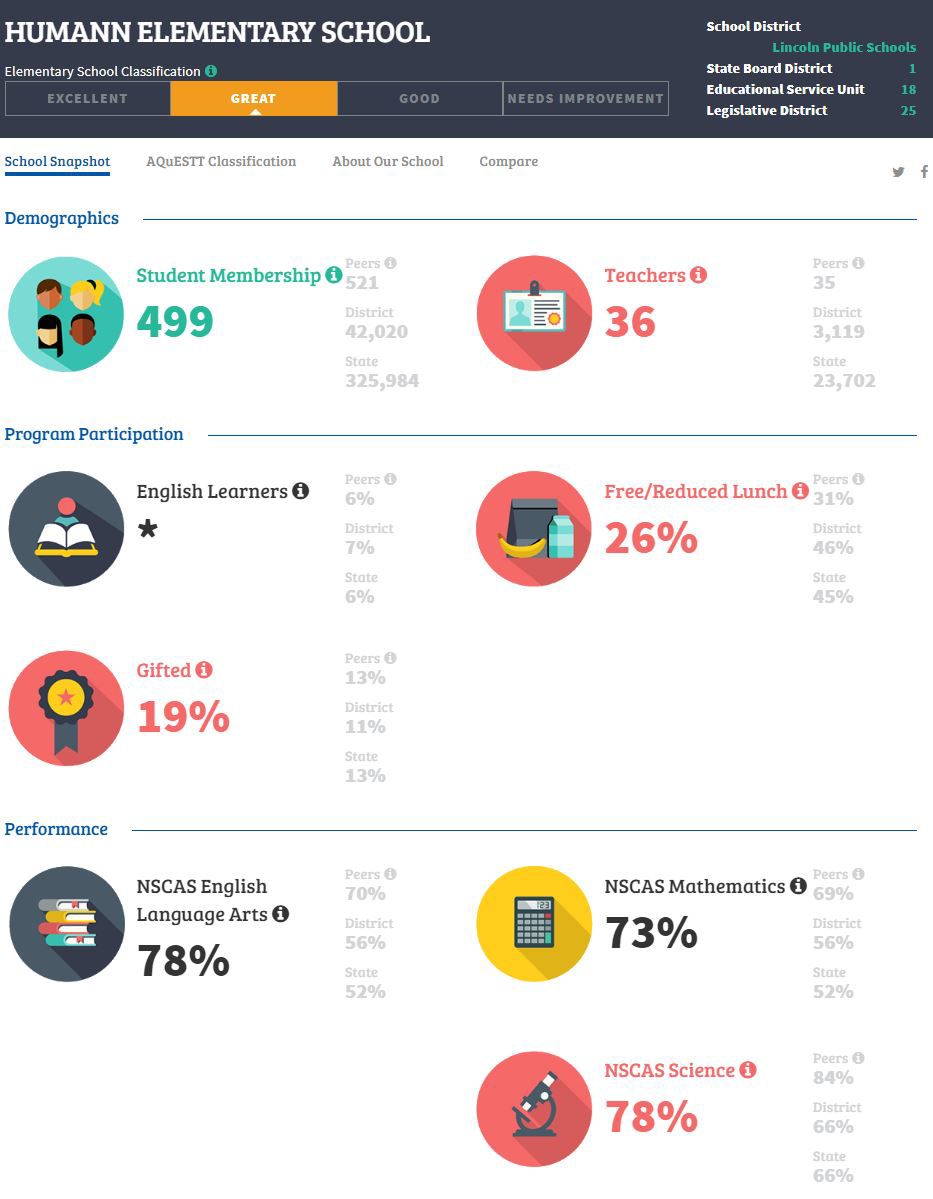Click the GREAT classification segment
933x1199 pixels.
click(x=254, y=99)
